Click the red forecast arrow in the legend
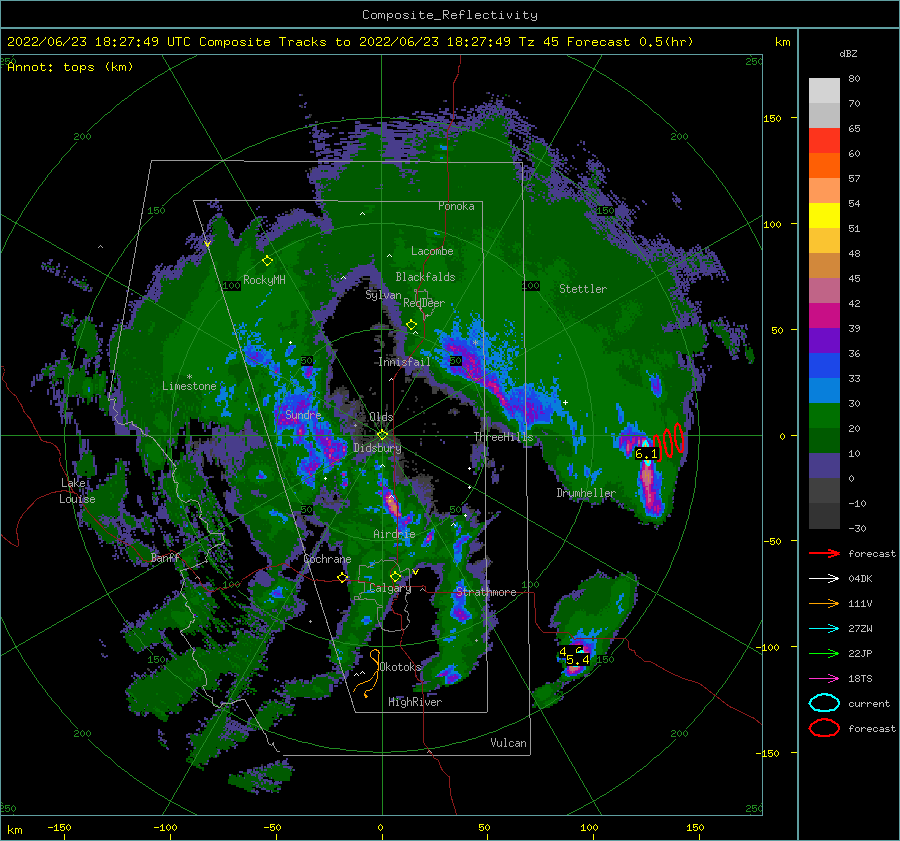 tap(824, 553)
